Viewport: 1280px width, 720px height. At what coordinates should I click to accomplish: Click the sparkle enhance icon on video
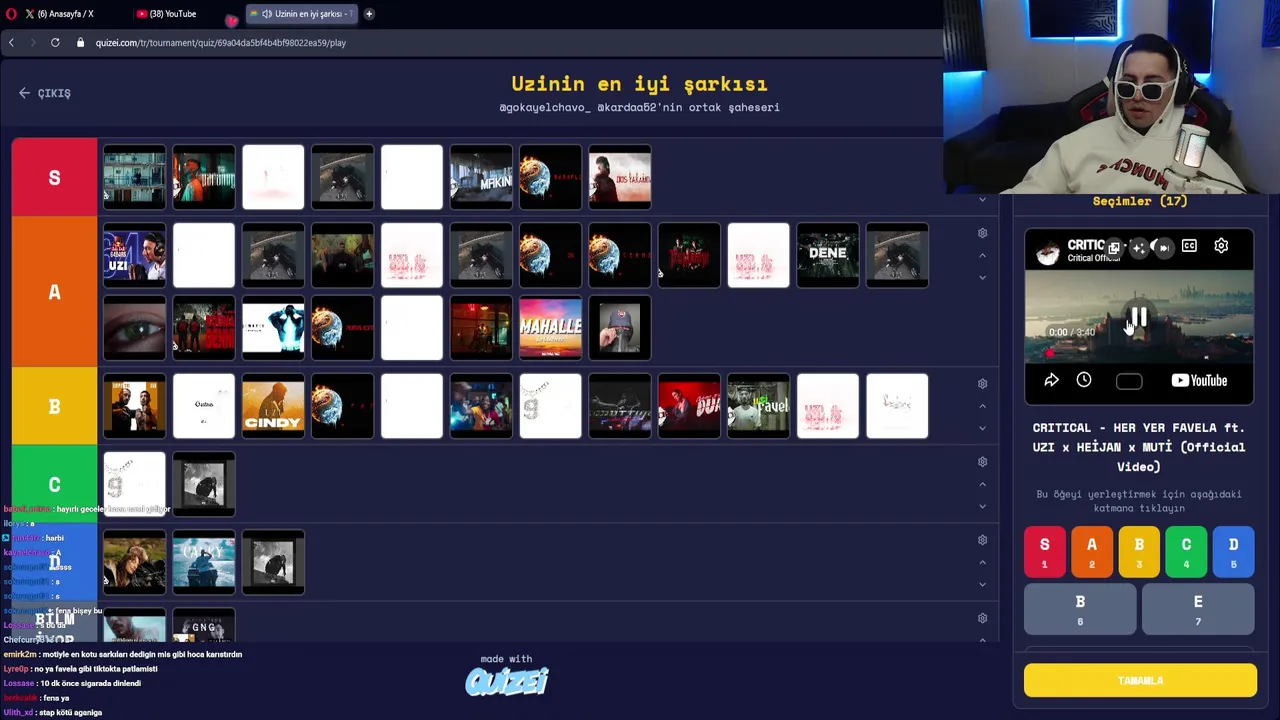coord(1138,247)
